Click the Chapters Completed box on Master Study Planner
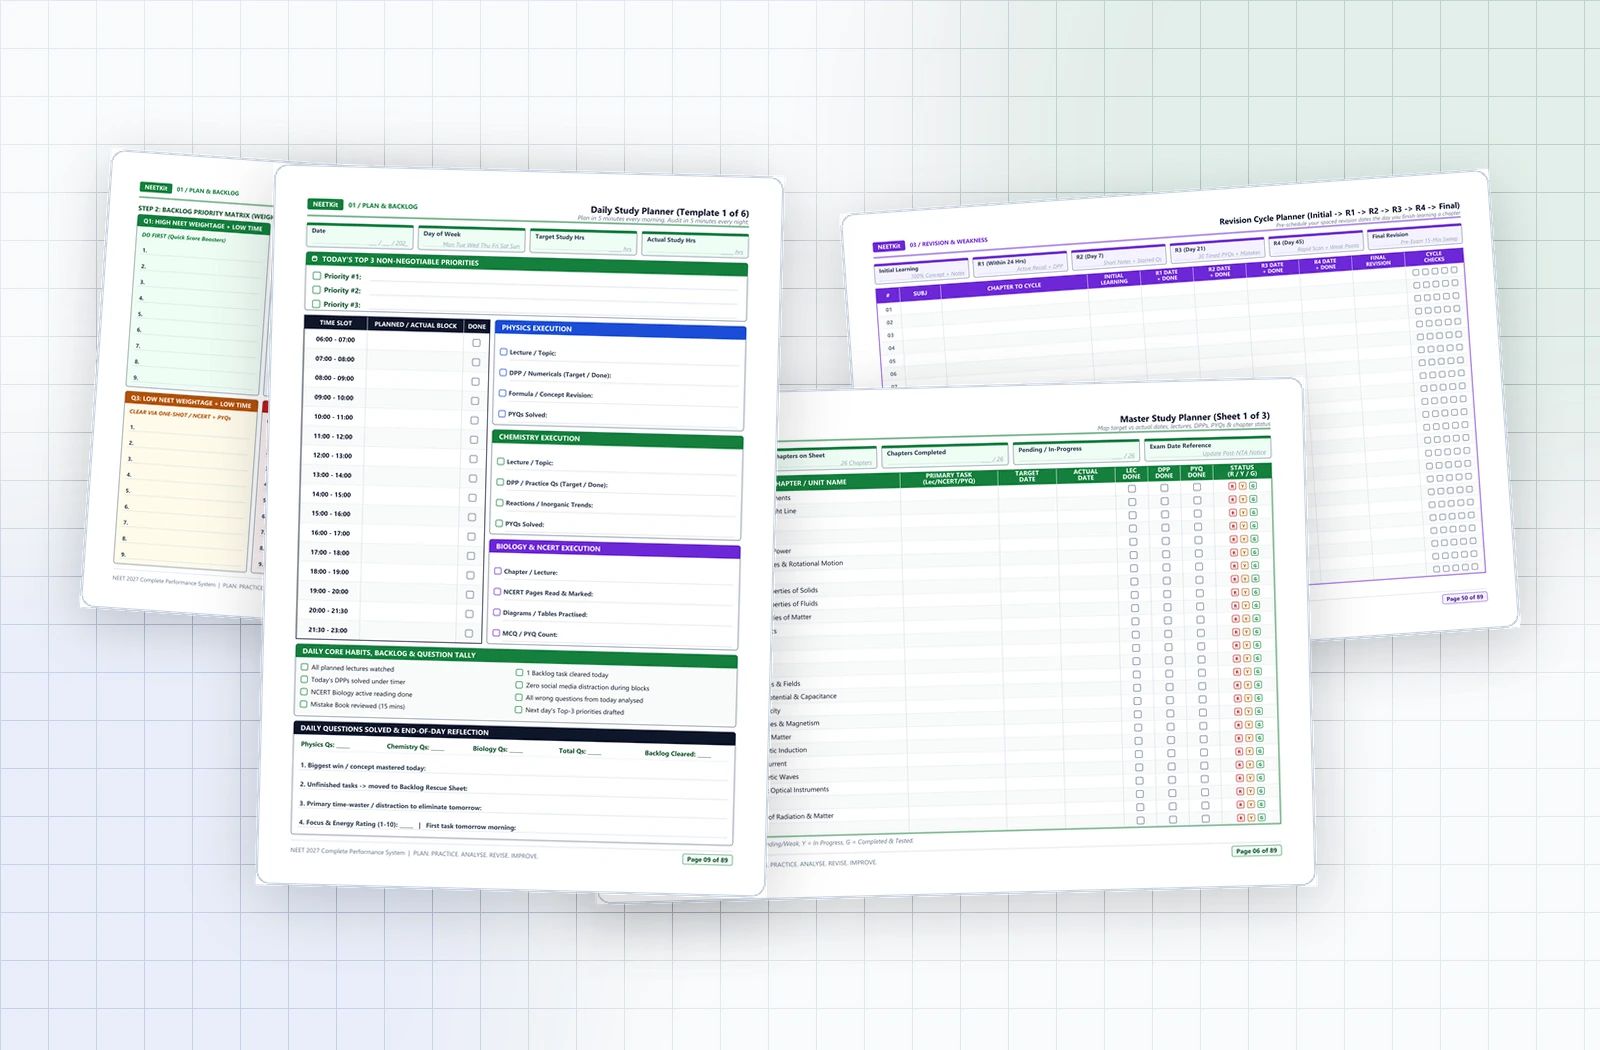This screenshot has width=1600, height=1050. click(945, 455)
